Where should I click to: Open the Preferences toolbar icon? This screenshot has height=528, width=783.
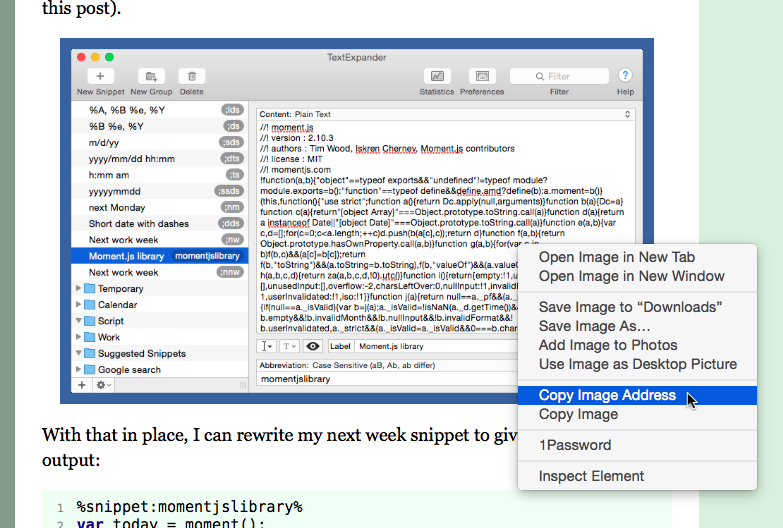point(482,76)
